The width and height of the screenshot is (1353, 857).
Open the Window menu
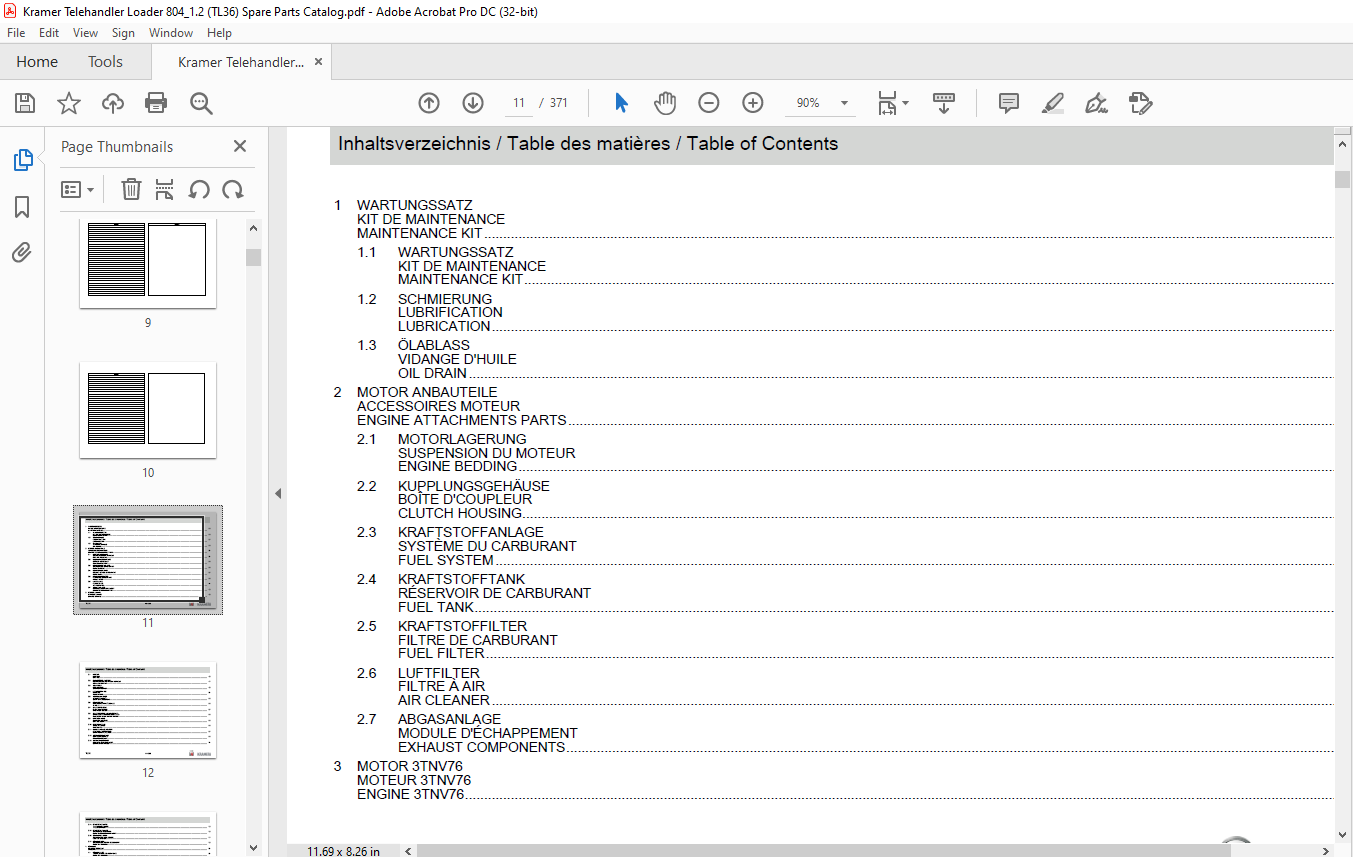click(171, 33)
